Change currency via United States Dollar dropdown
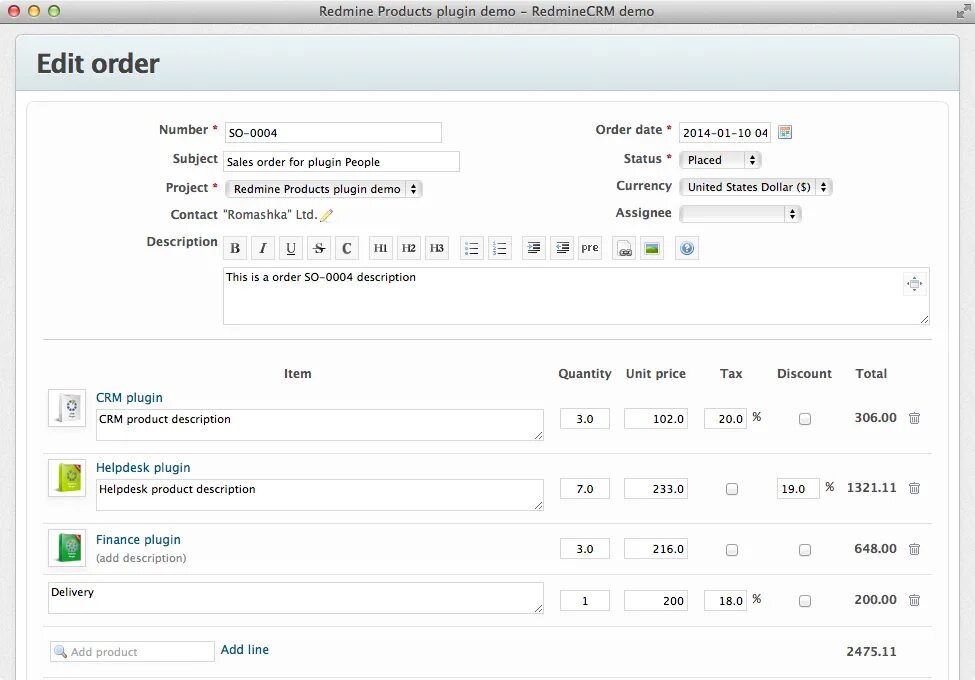Screen dimensions: 975x680 755,186
